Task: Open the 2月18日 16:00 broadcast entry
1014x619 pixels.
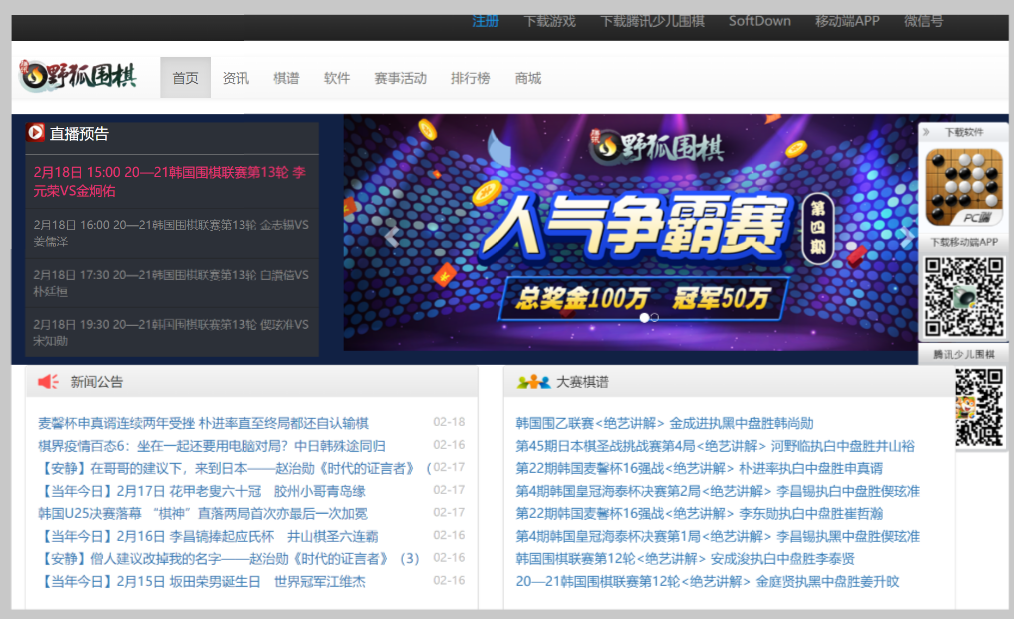Action: [x=172, y=233]
